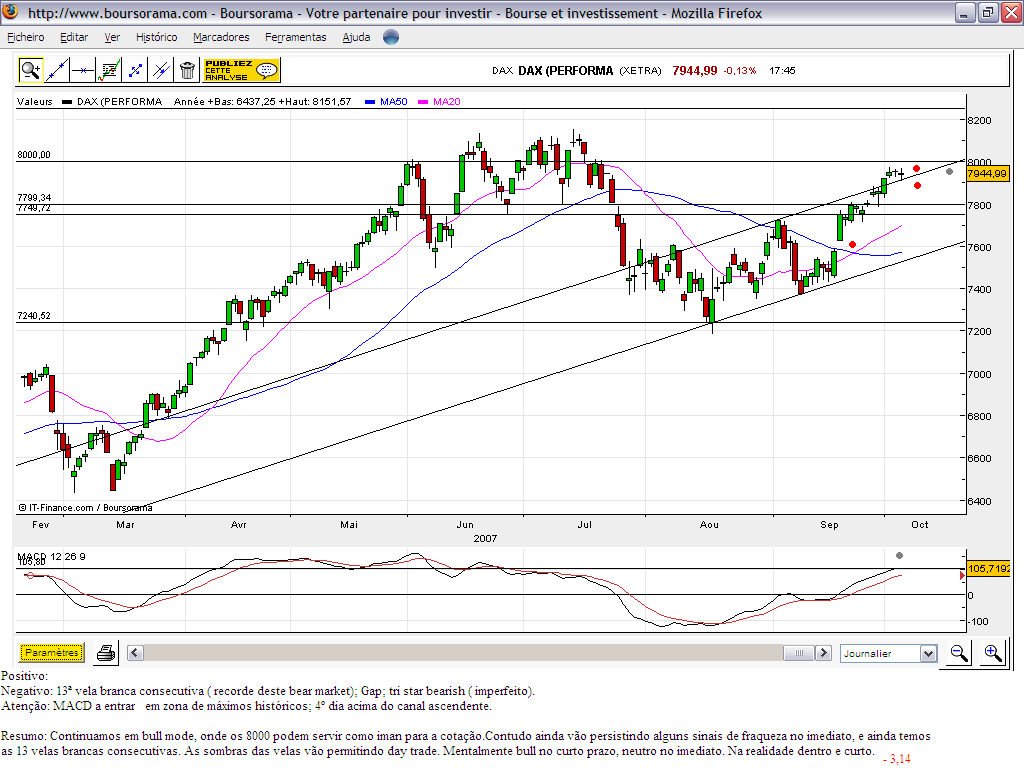The image size is (1024, 768).
Task: Click the Publiez cette analyse button
Action: click(x=241, y=70)
